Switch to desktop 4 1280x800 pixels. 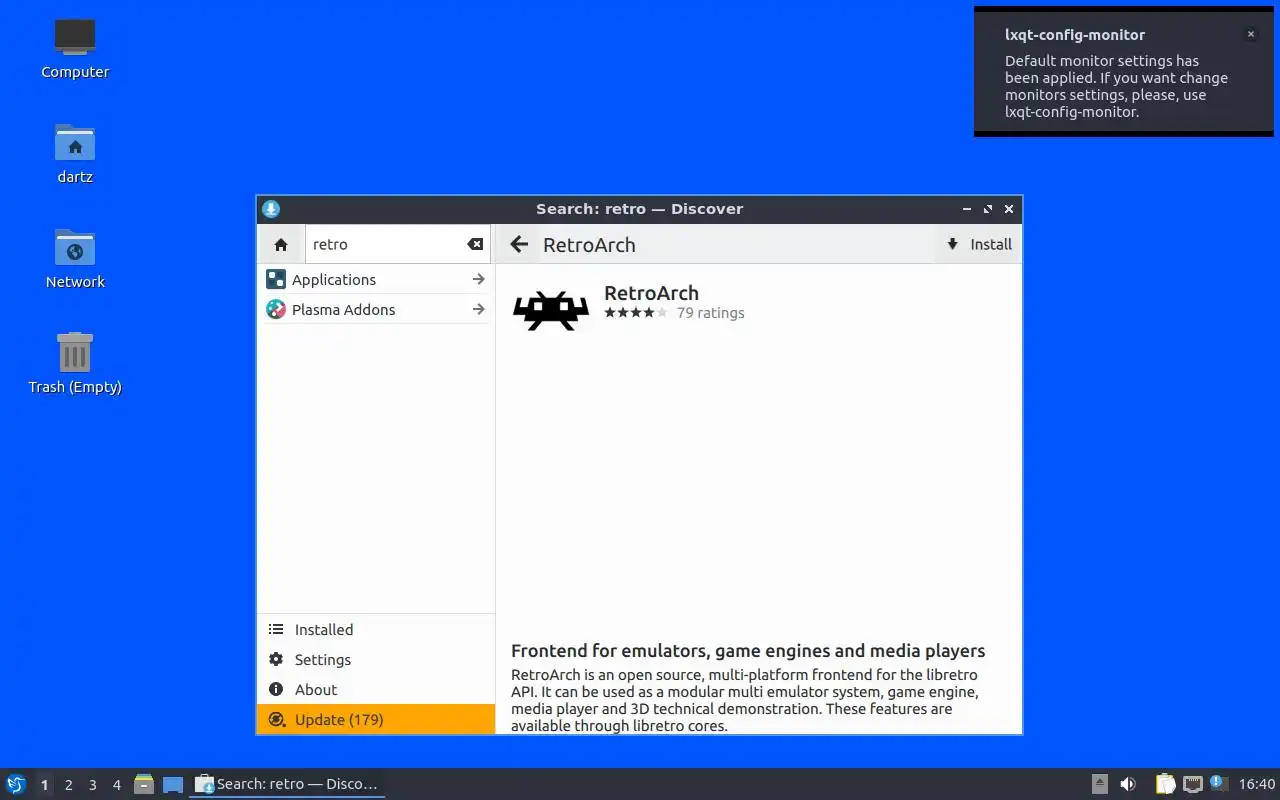coord(116,785)
